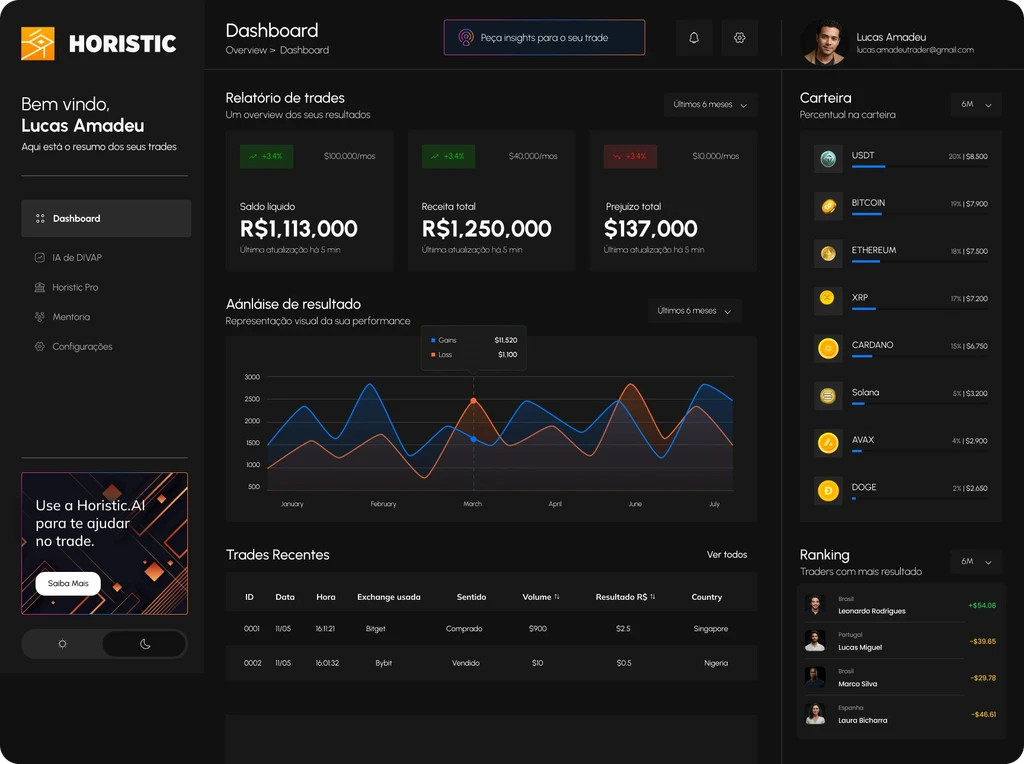Toggle the Gains legend in the chart tooltip

coord(444,339)
